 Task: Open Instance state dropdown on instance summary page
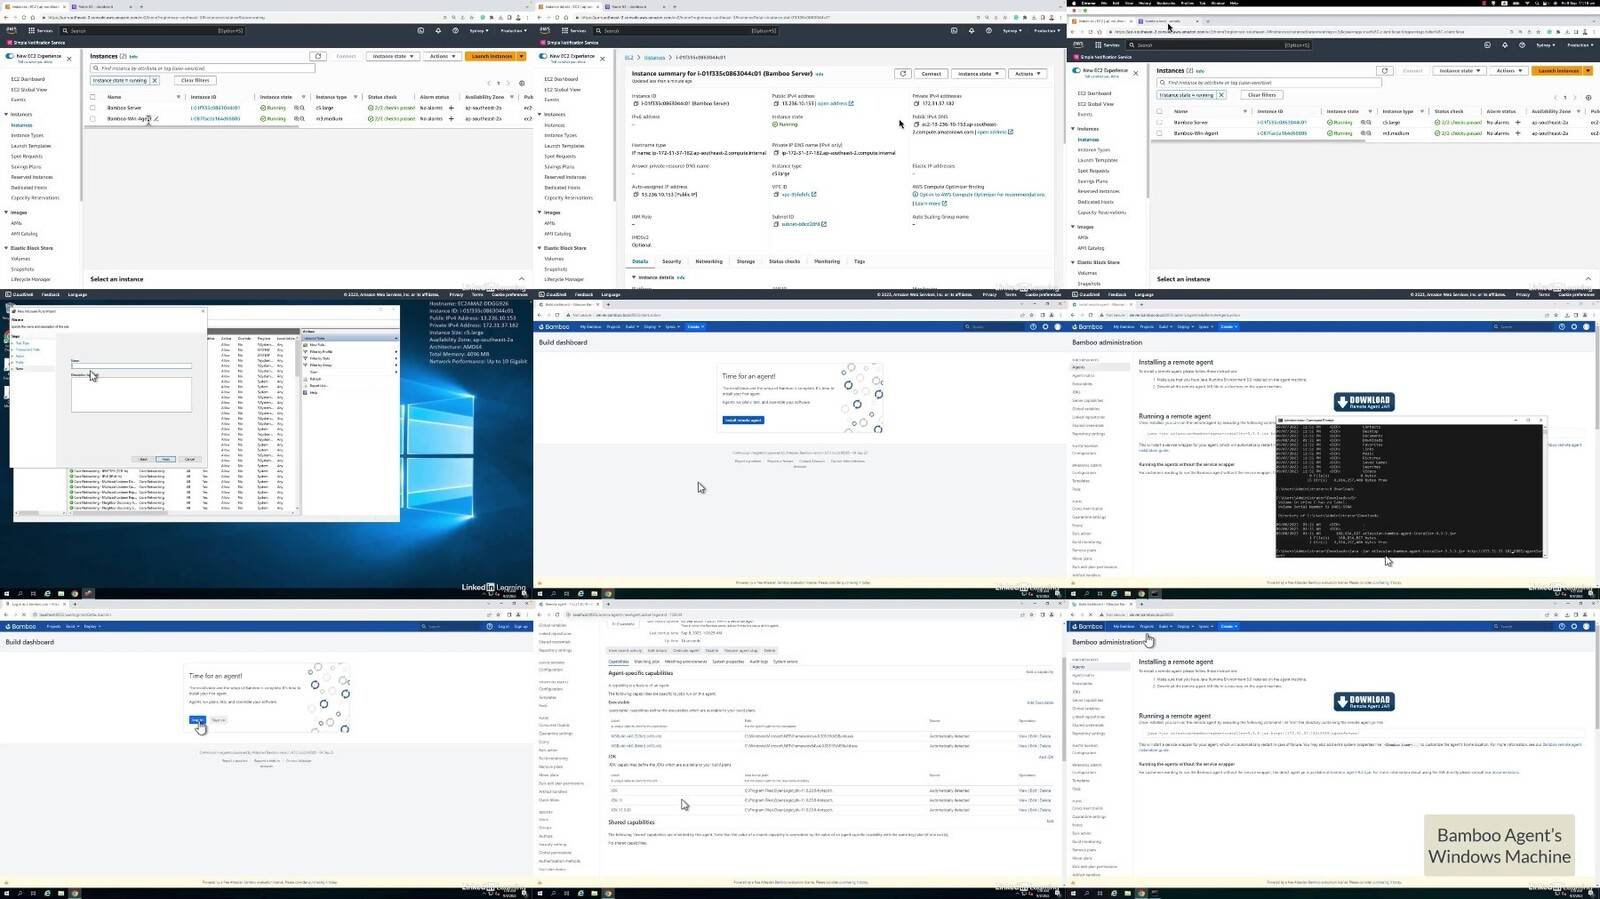(978, 73)
